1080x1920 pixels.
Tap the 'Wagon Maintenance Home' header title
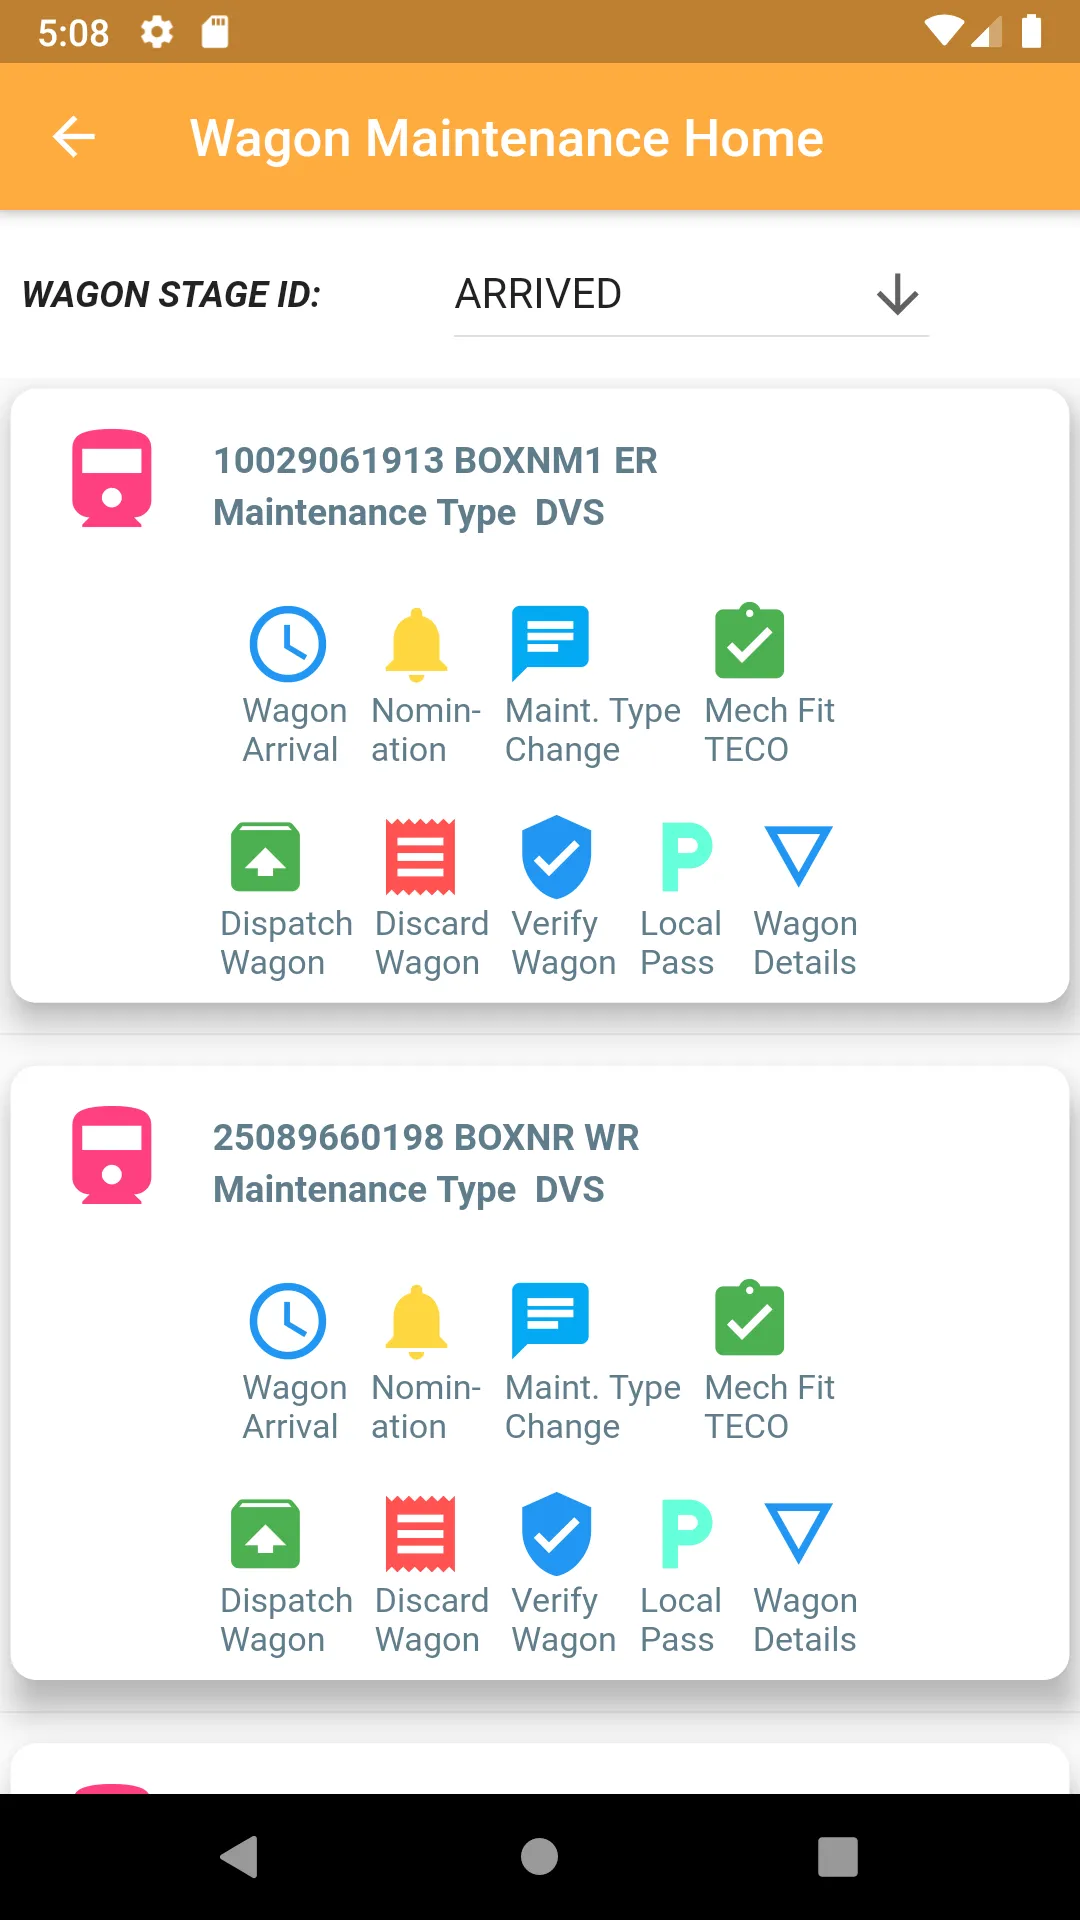click(506, 138)
